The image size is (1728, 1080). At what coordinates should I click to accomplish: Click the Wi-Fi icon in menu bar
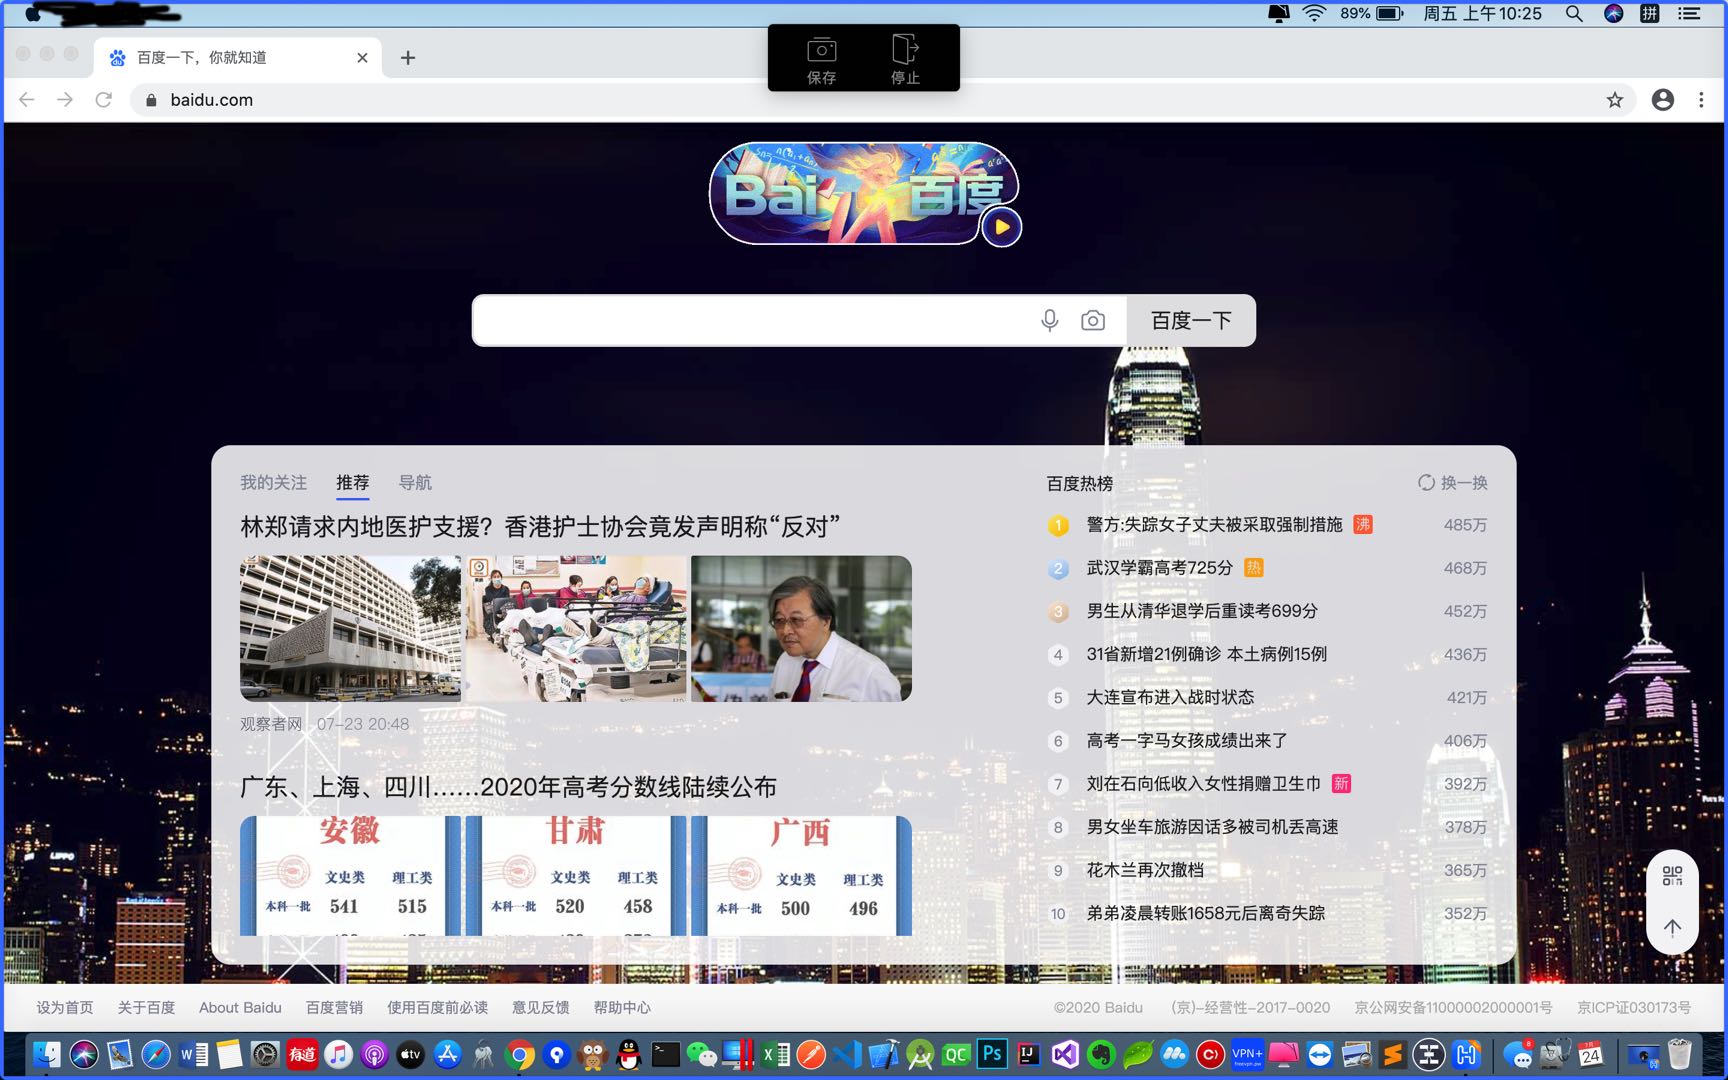(x=1315, y=13)
